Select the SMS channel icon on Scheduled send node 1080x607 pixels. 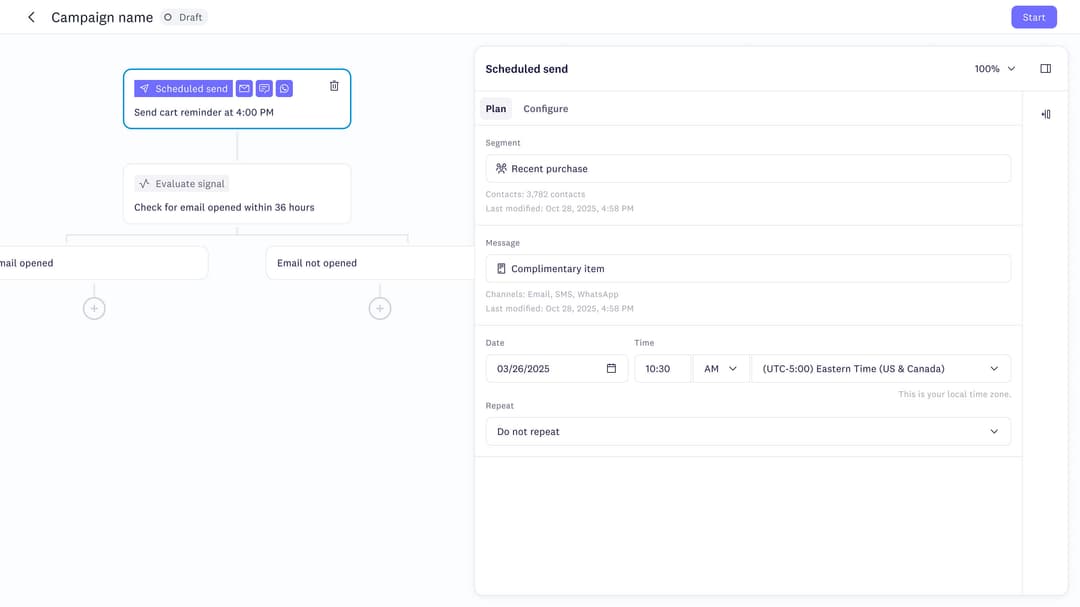(263, 88)
